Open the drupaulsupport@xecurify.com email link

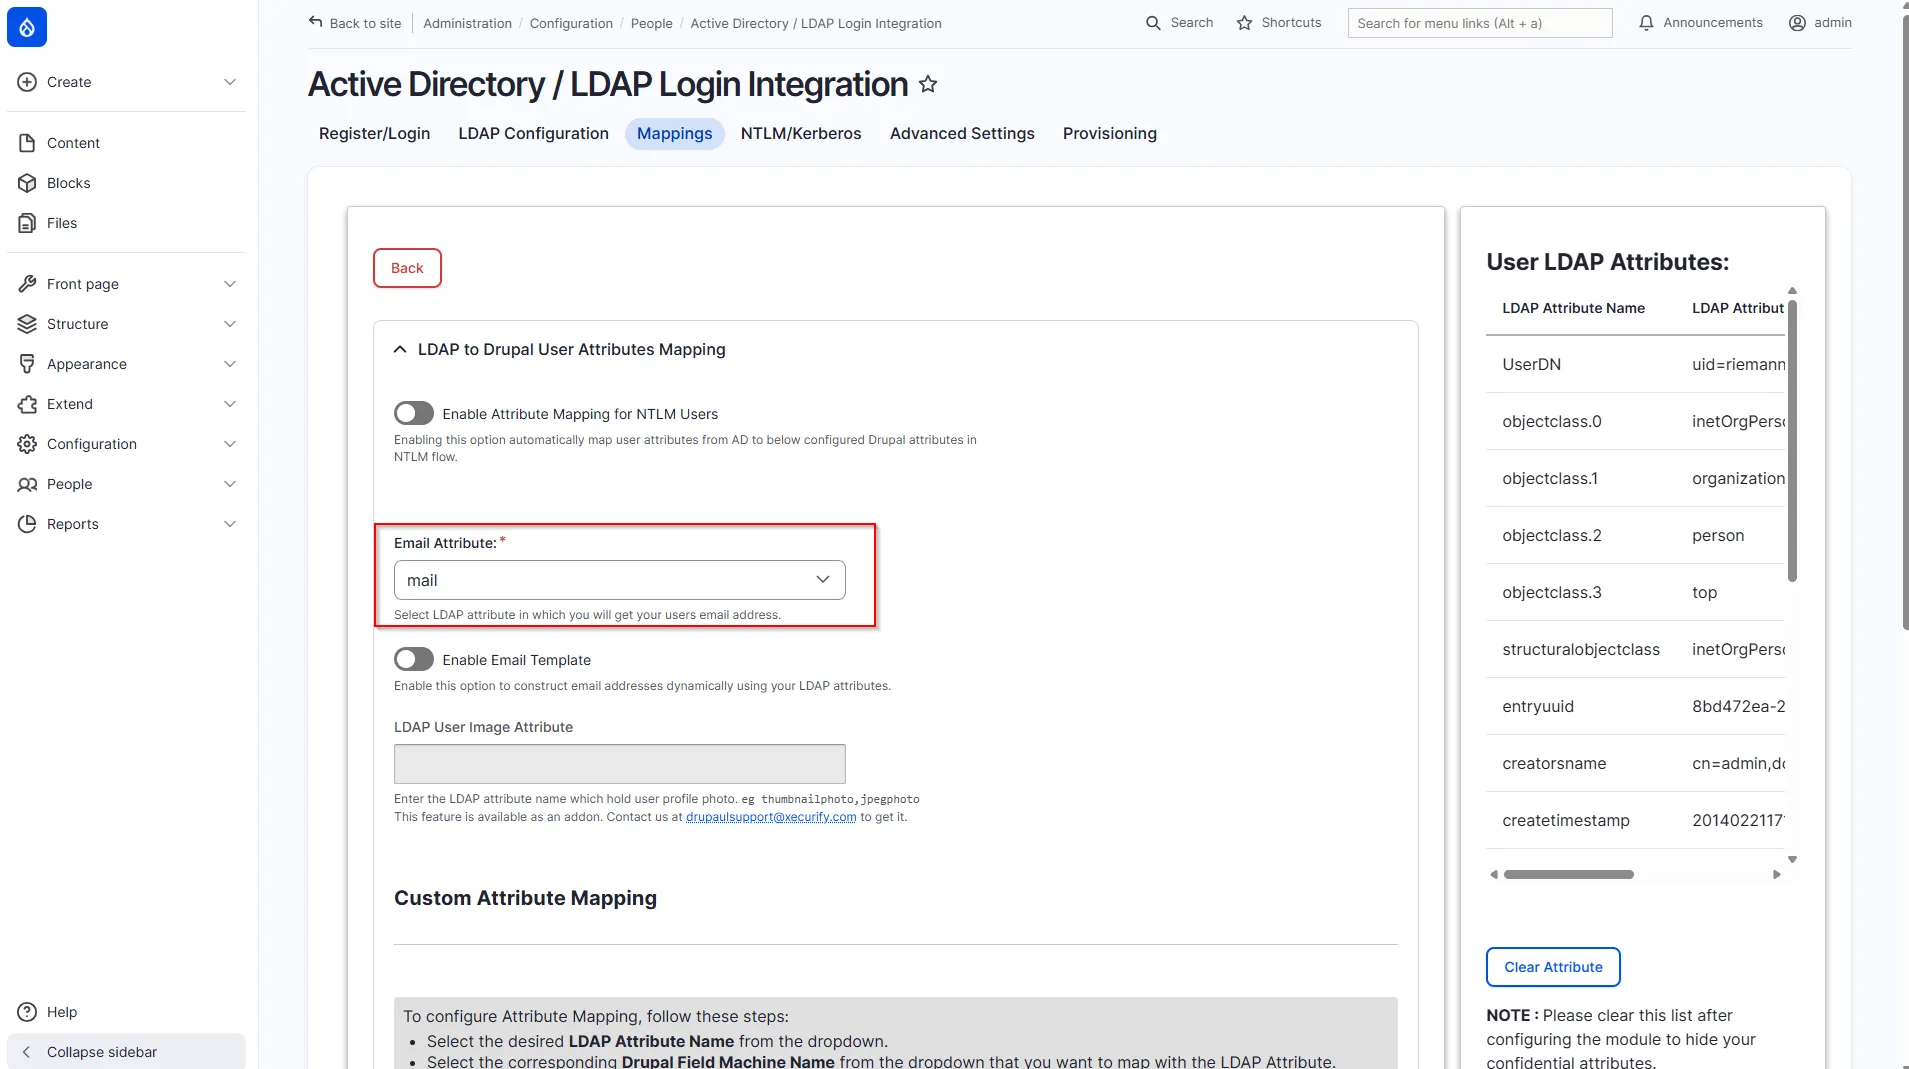[771, 817]
